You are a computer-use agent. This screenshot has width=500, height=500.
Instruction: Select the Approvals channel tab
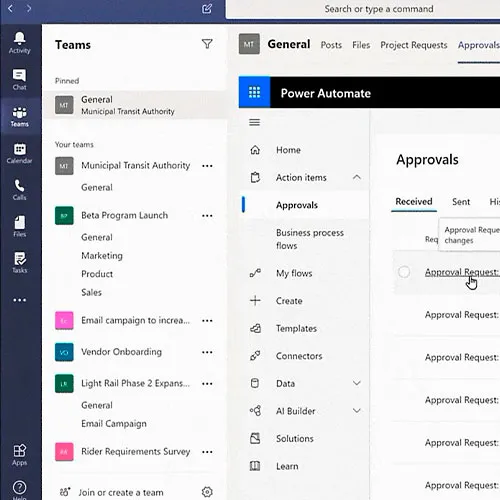pyautogui.click(x=479, y=45)
